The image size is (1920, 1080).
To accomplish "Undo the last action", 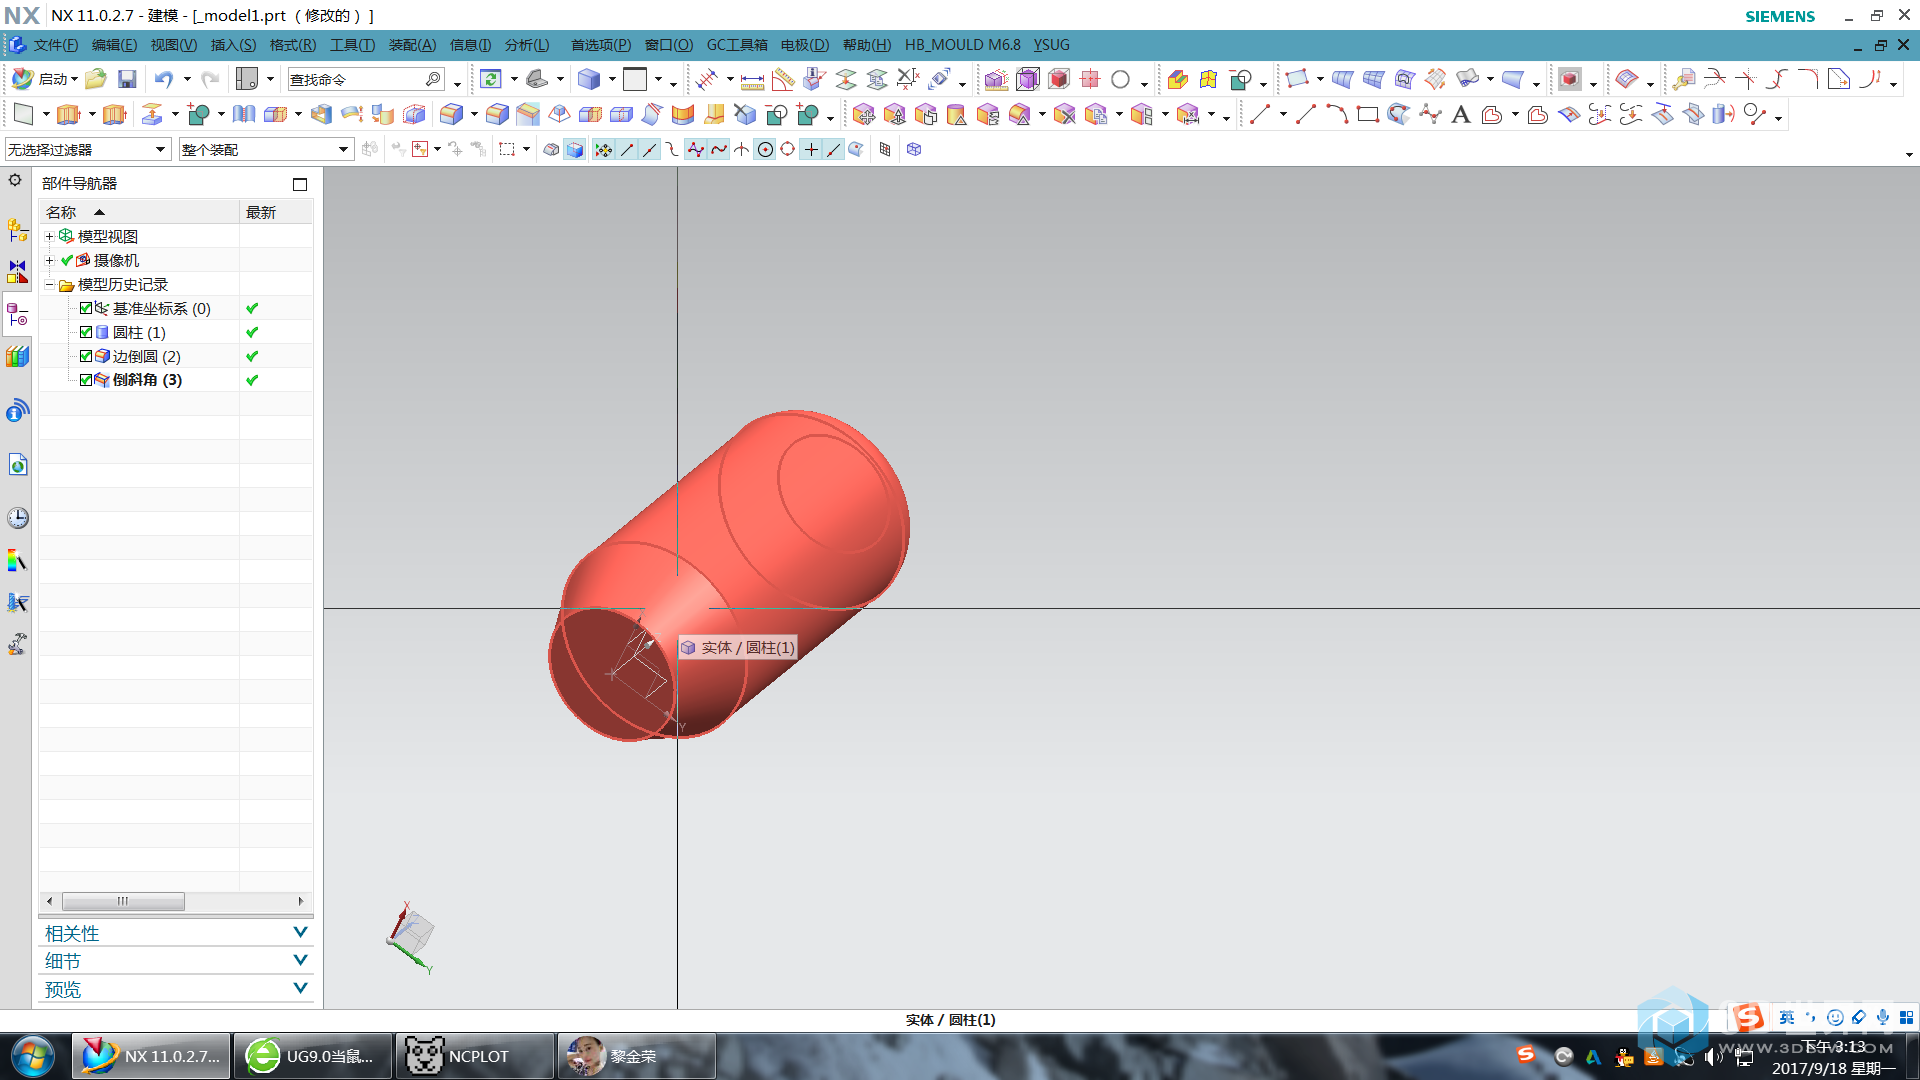I will (163, 79).
